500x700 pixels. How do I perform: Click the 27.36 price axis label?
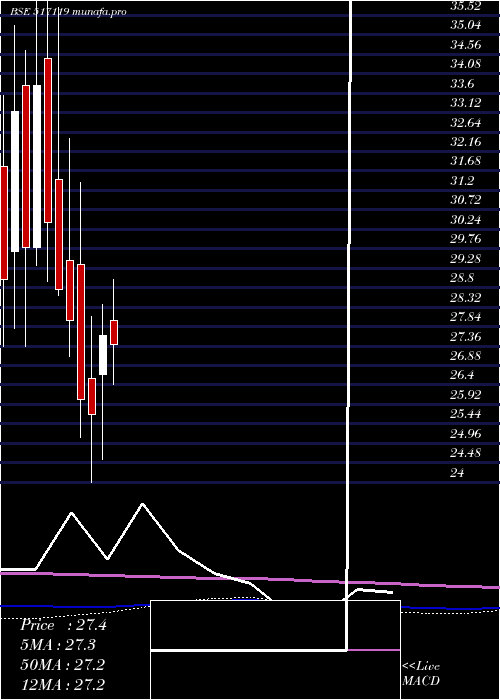tap(465, 337)
